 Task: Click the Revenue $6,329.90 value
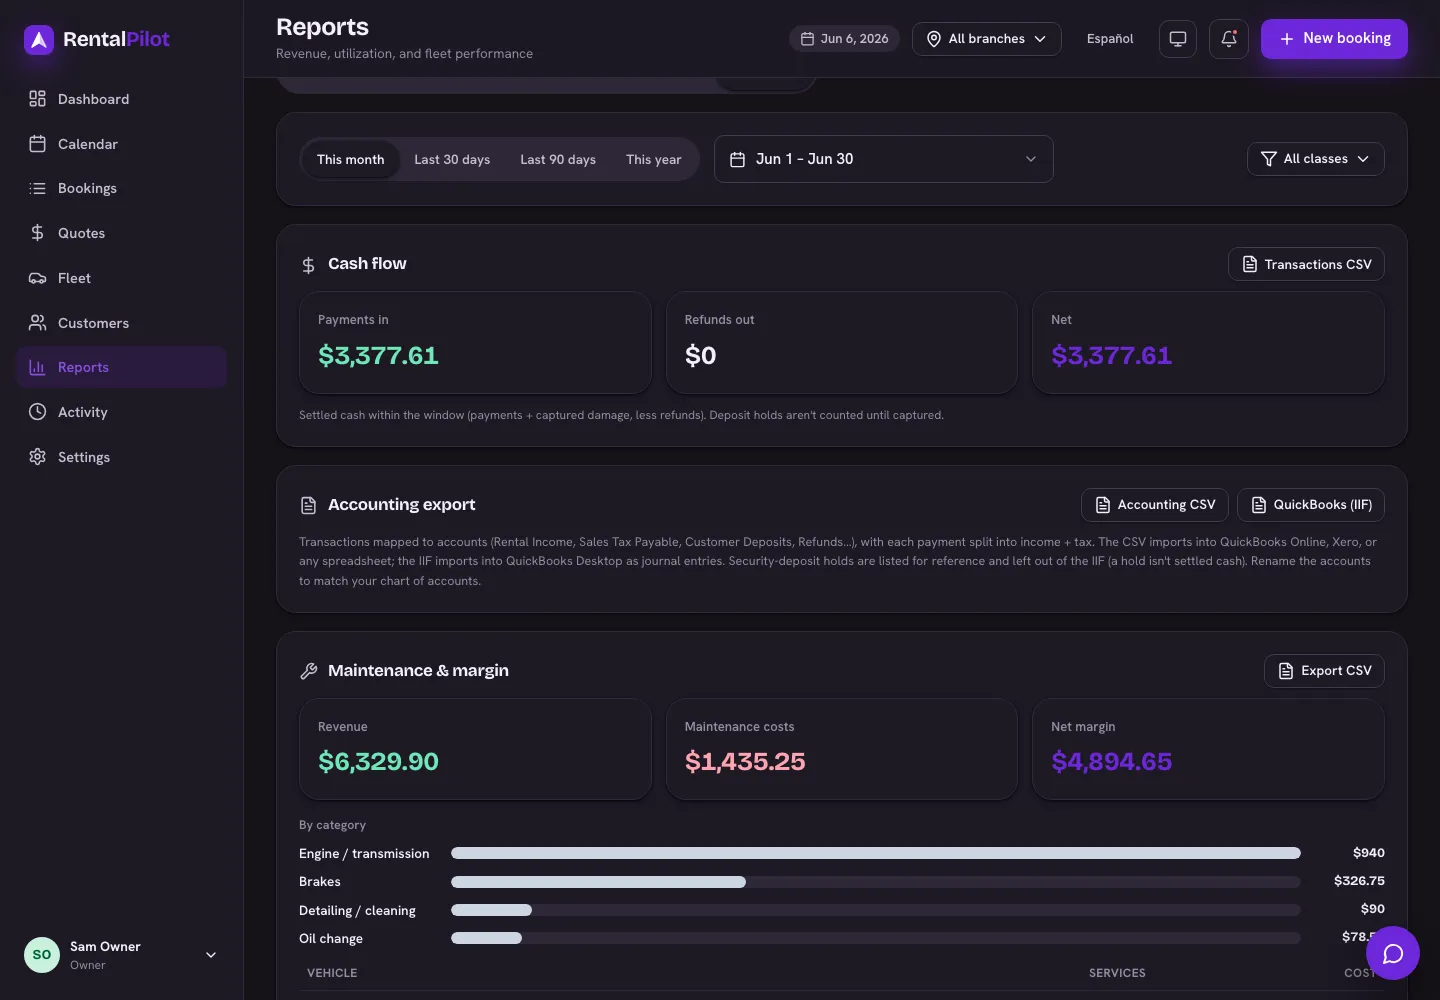(x=378, y=762)
